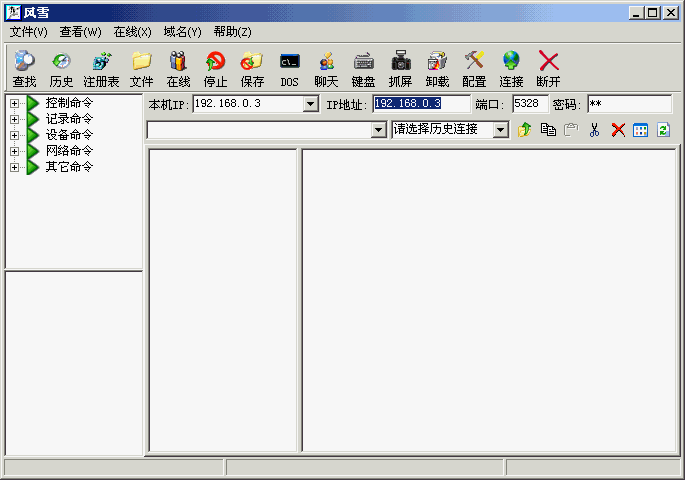Select the 其它命令 tree item
Viewport: 685px width, 480px height.
click(69, 167)
